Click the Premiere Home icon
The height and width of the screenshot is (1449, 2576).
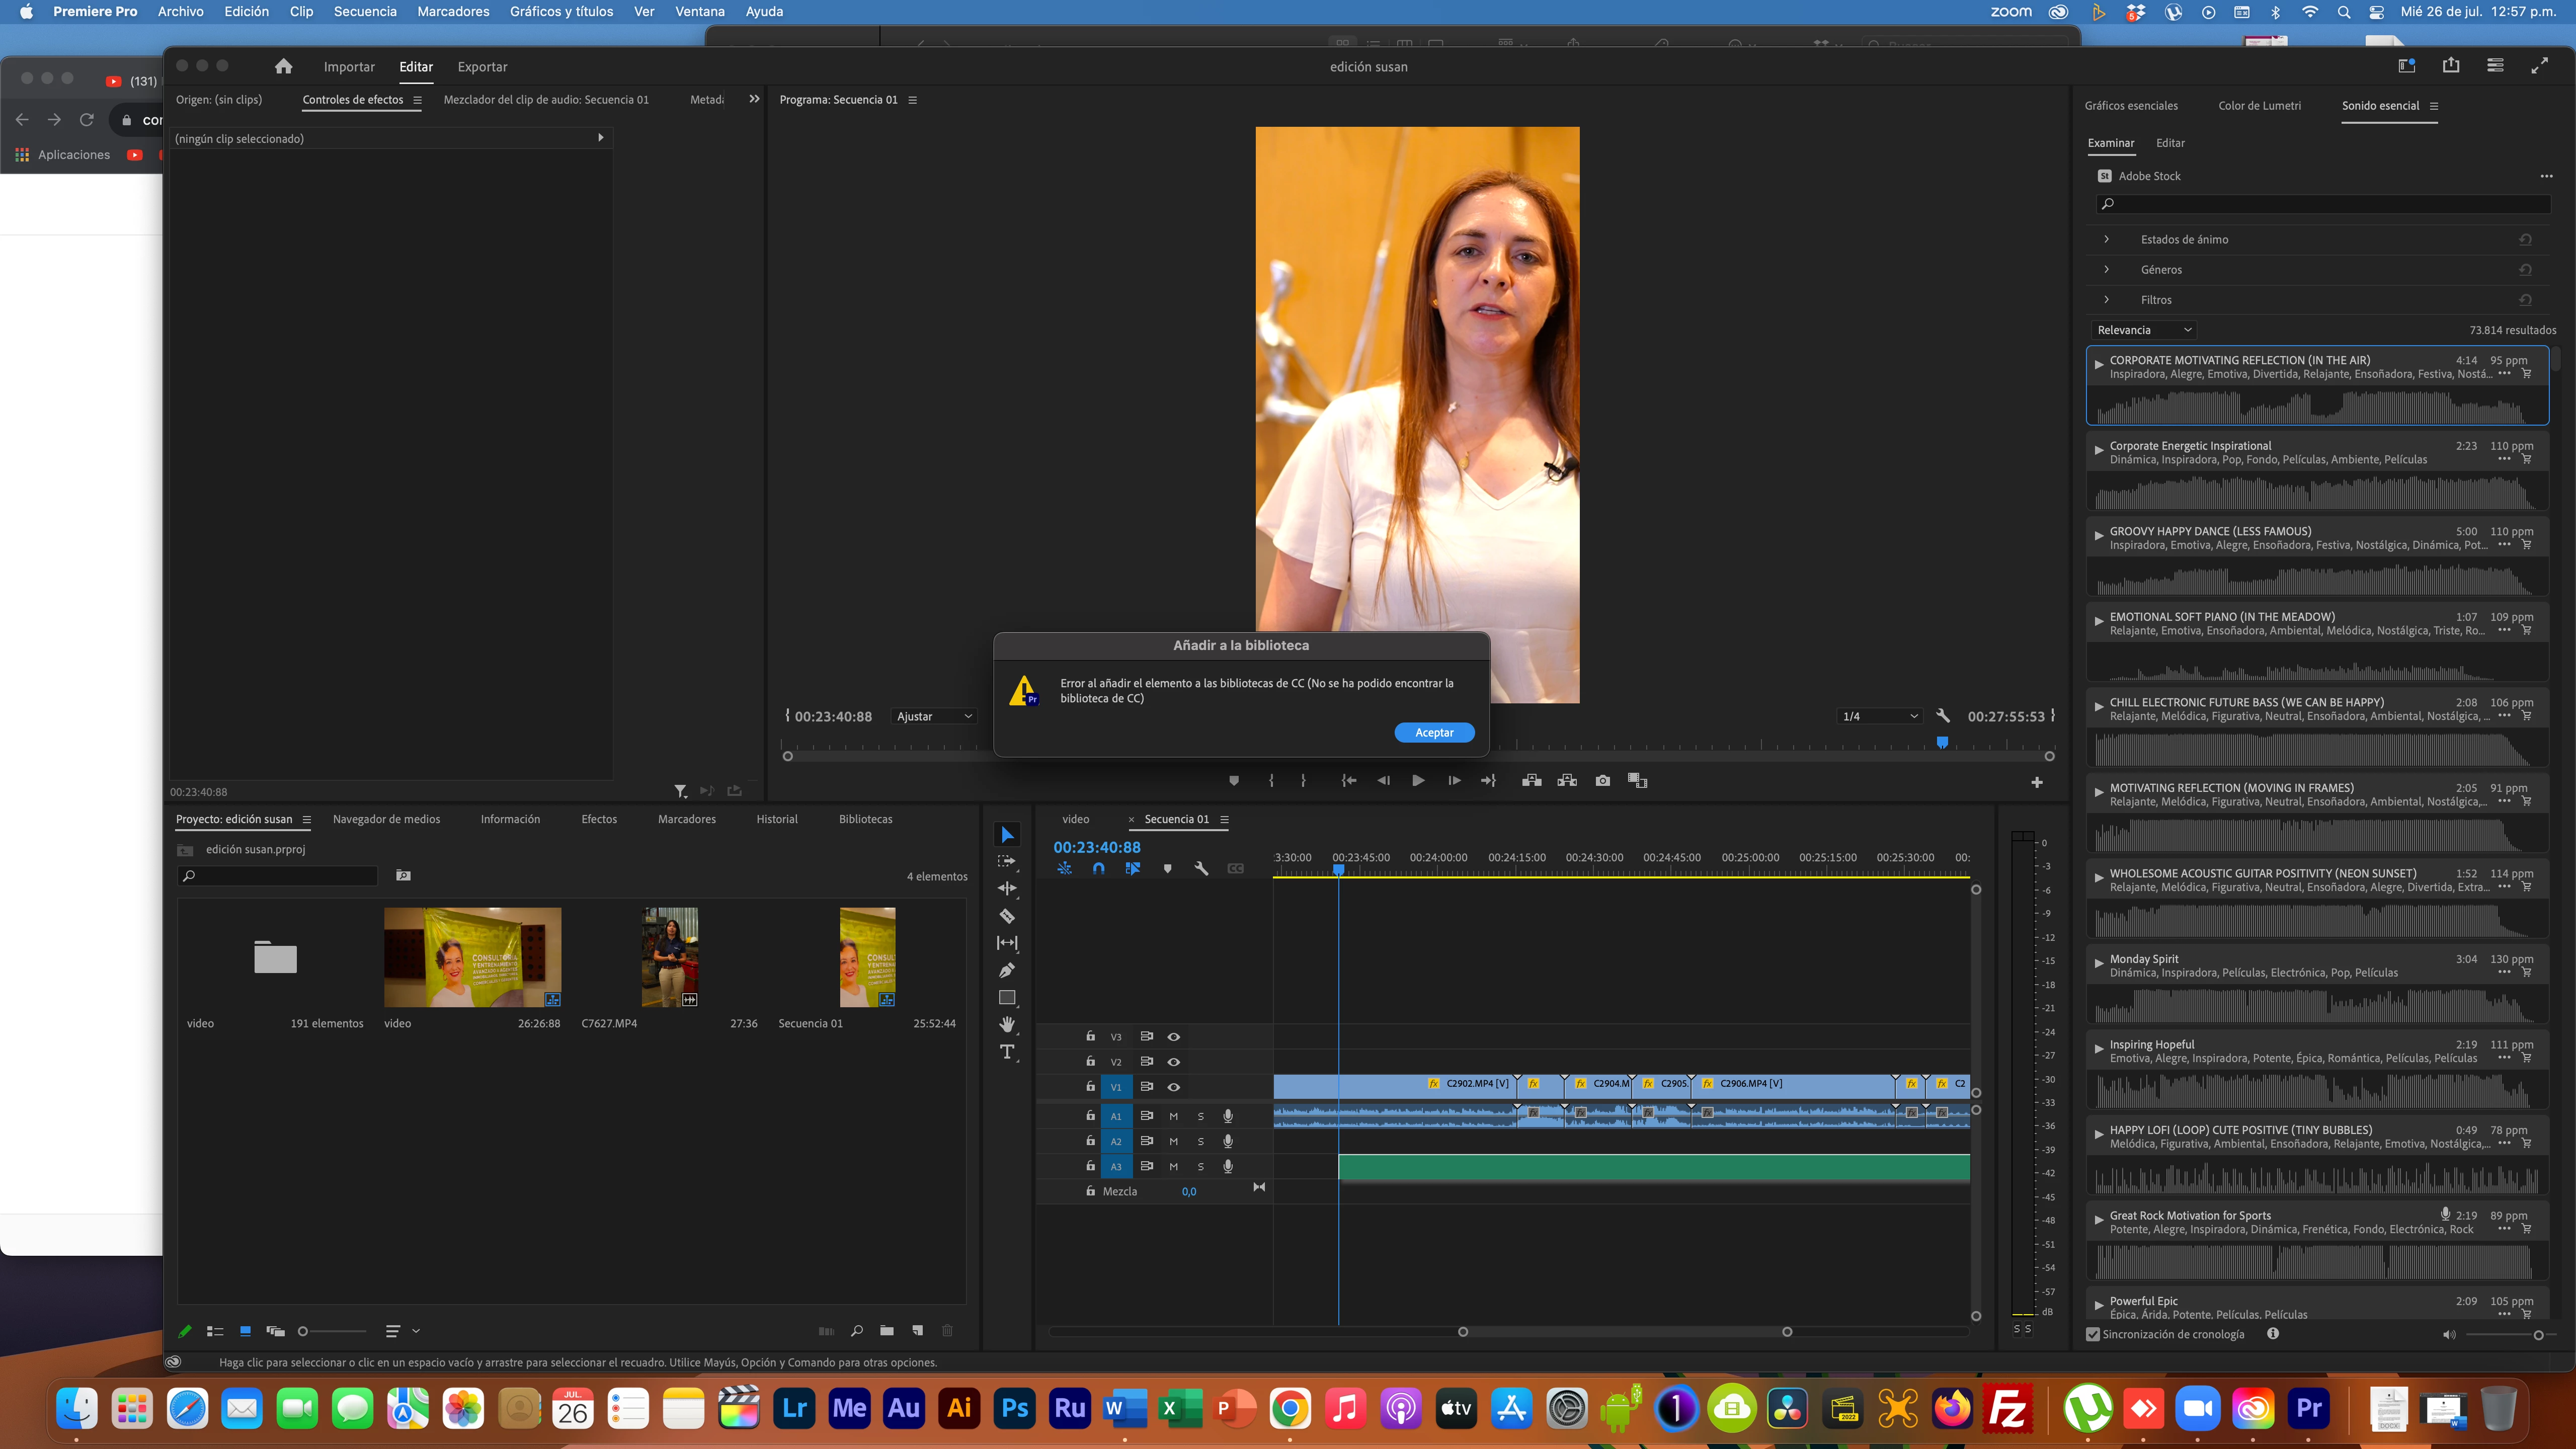[x=284, y=67]
